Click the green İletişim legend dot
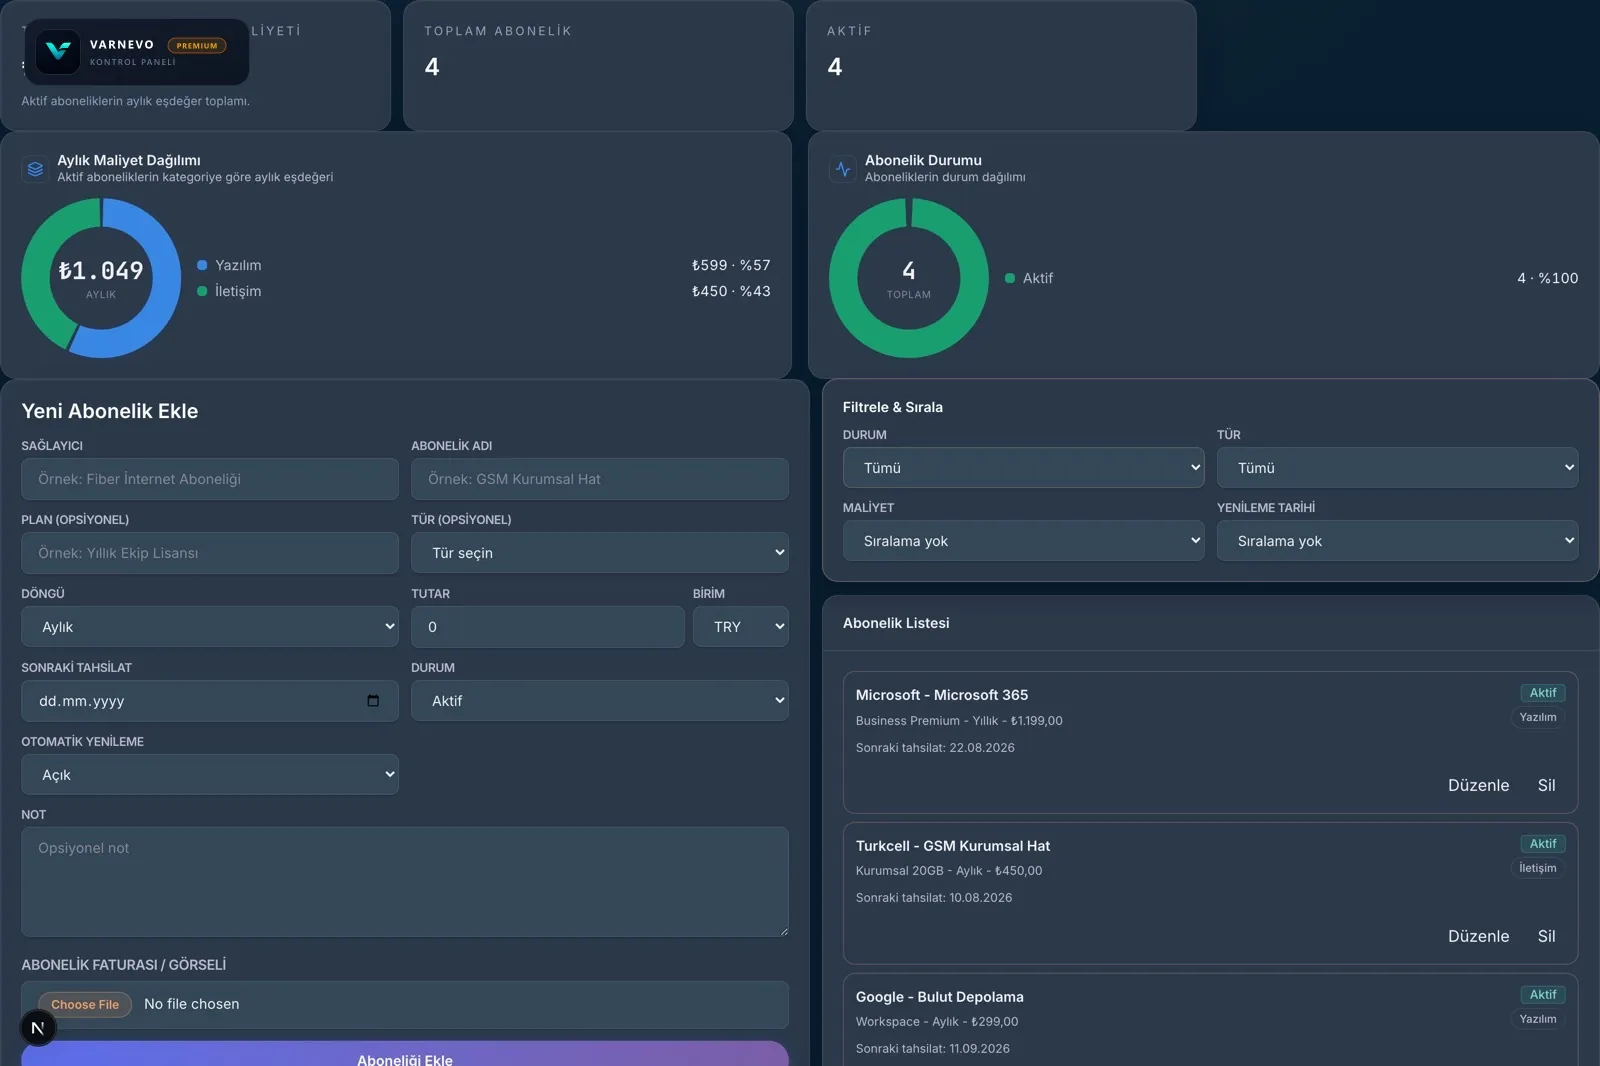This screenshot has width=1600, height=1066. coord(202,291)
